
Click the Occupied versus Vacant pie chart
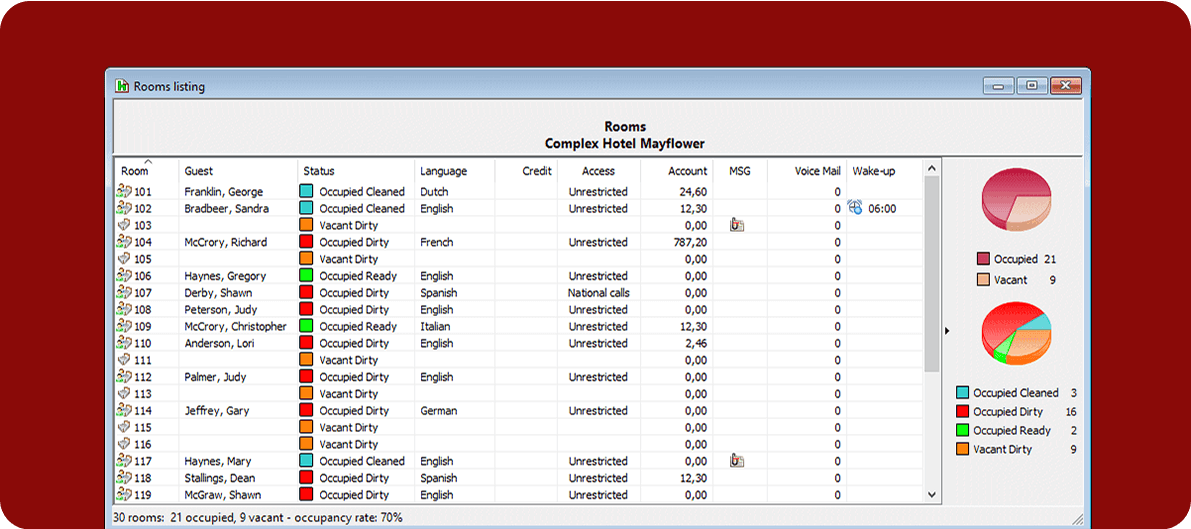tap(1016, 199)
